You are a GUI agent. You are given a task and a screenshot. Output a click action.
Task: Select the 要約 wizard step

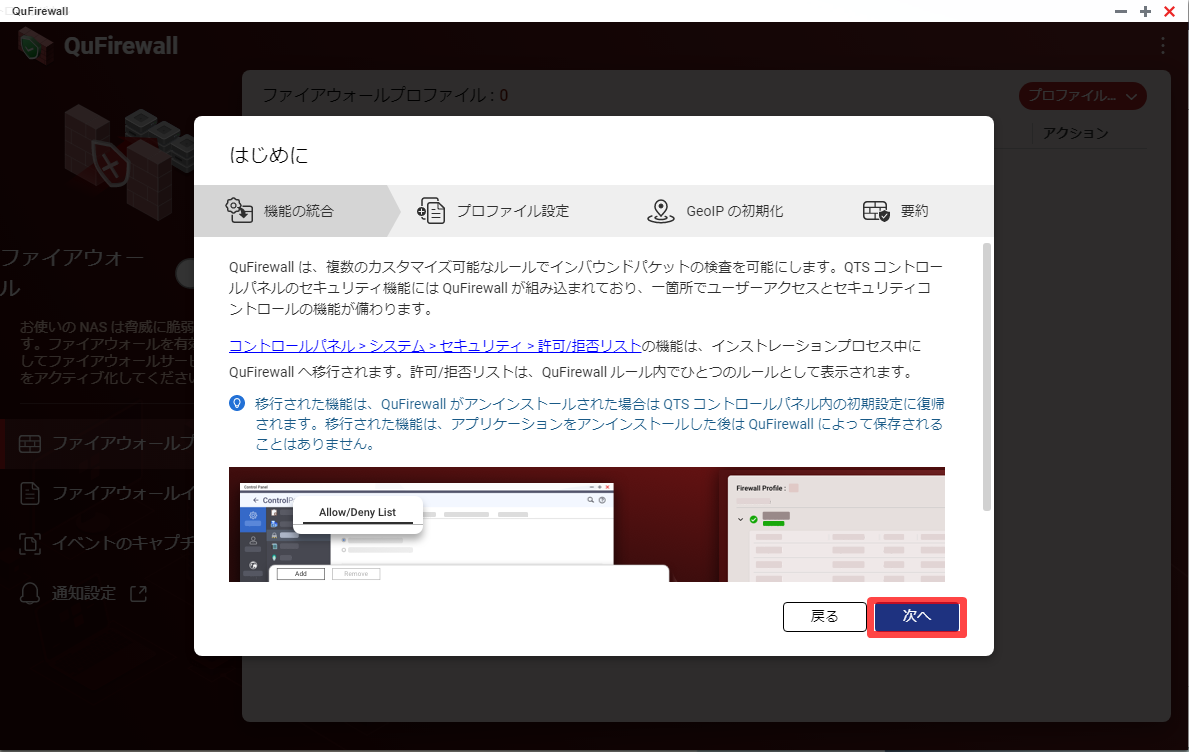896,211
